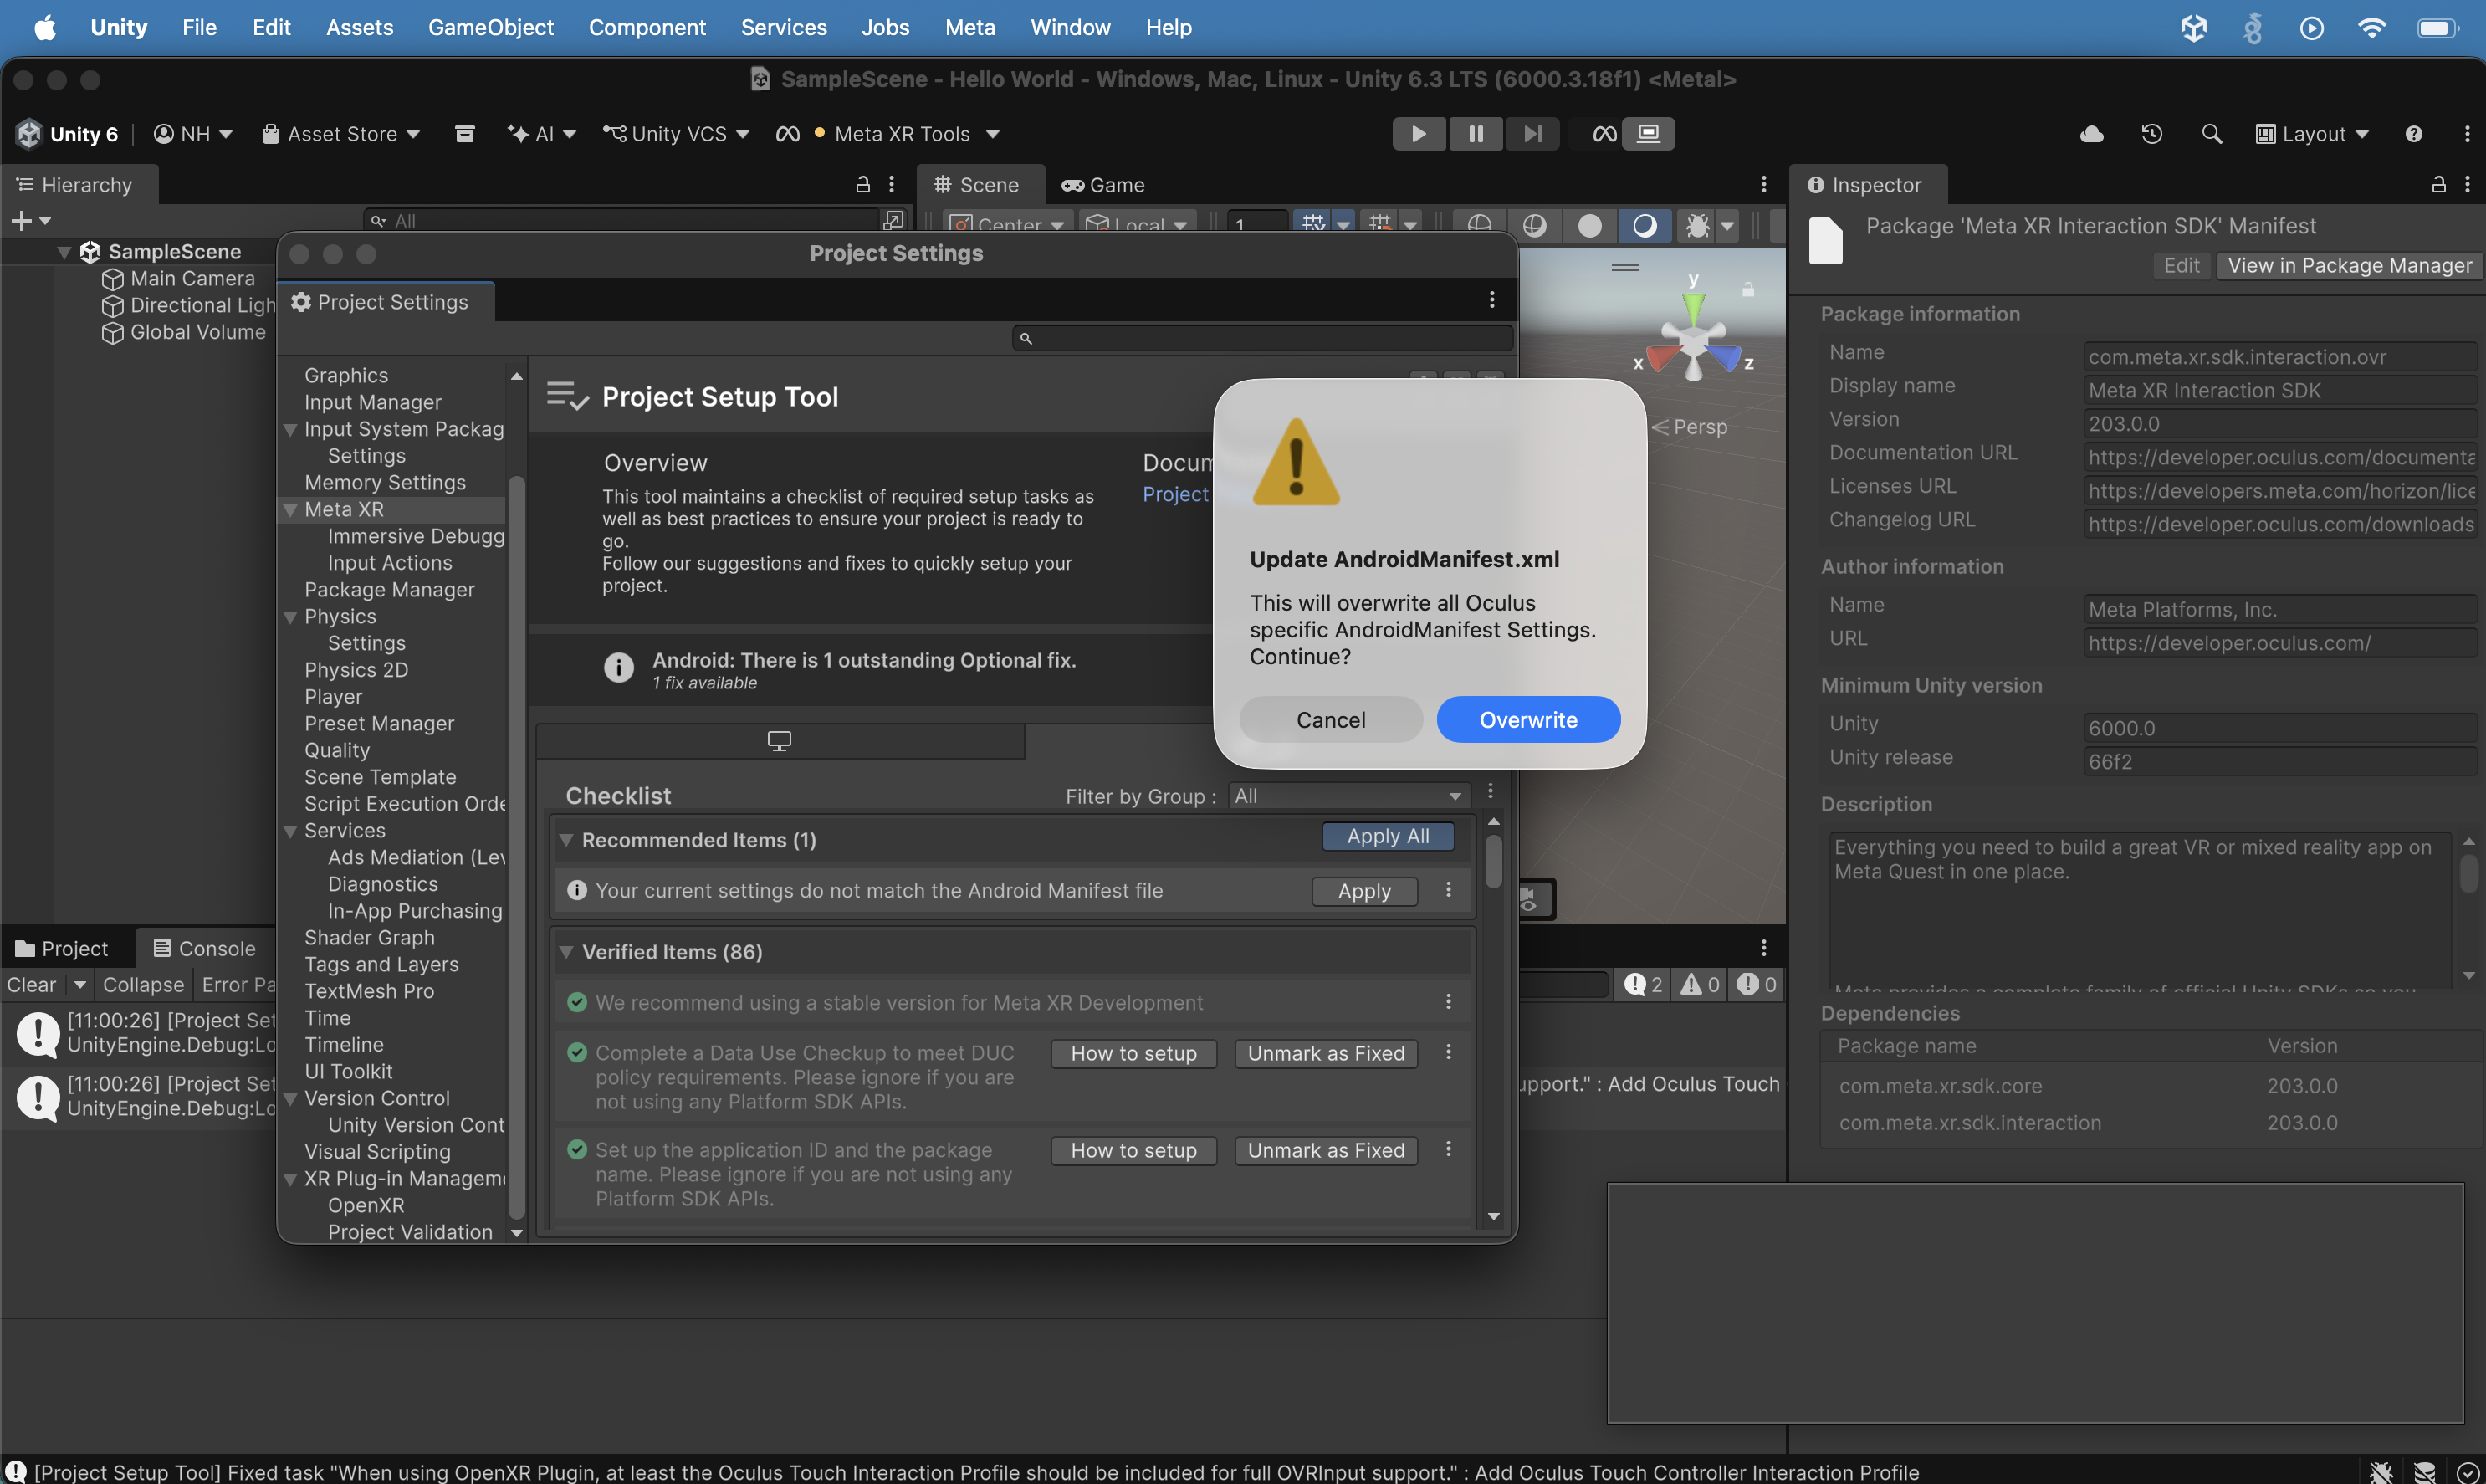Open the Undo History icon
This screenshot has width=2486, height=1484.
click(x=2152, y=134)
